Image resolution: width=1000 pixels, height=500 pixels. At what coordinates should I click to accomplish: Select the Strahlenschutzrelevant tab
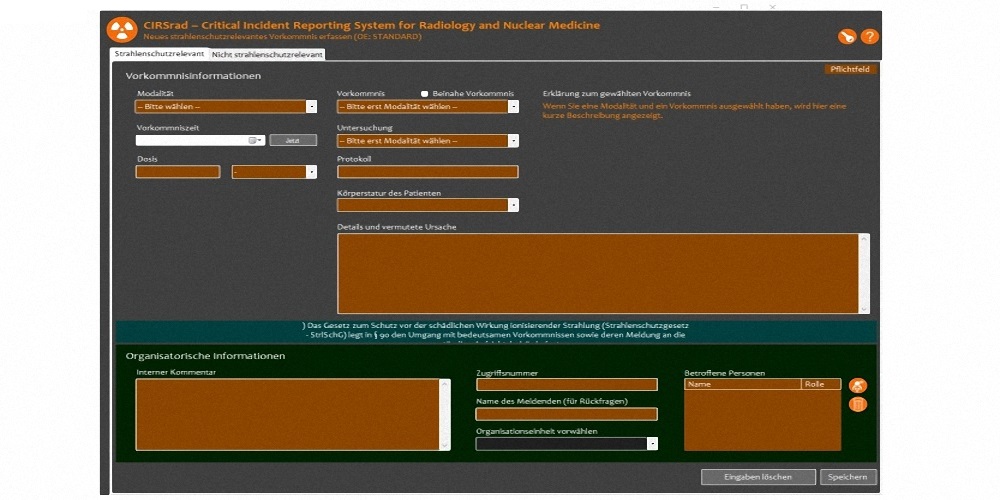pyautogui.click(x=158, y=53)
